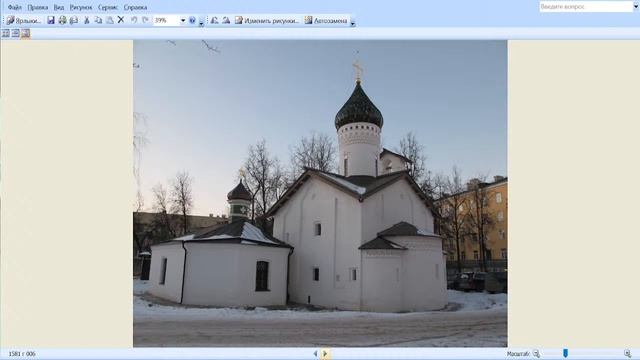Screen dimensions: 640x360
Task: Click the Введите вопрос help search box
Action: (586, 7)
